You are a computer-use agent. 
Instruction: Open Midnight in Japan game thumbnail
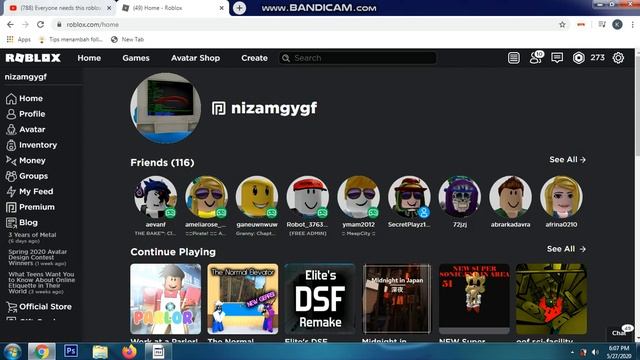click(397, 299)
